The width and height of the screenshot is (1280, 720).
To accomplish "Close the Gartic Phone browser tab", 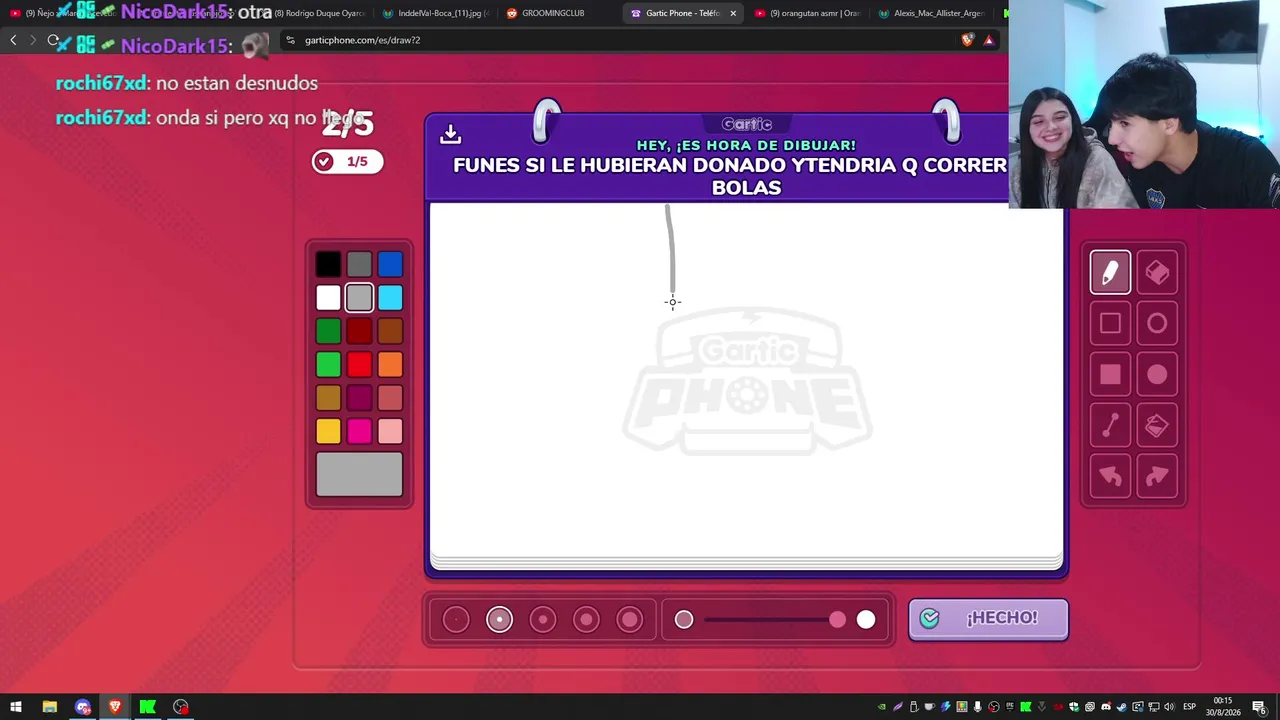I will click(x=733, y=13).
